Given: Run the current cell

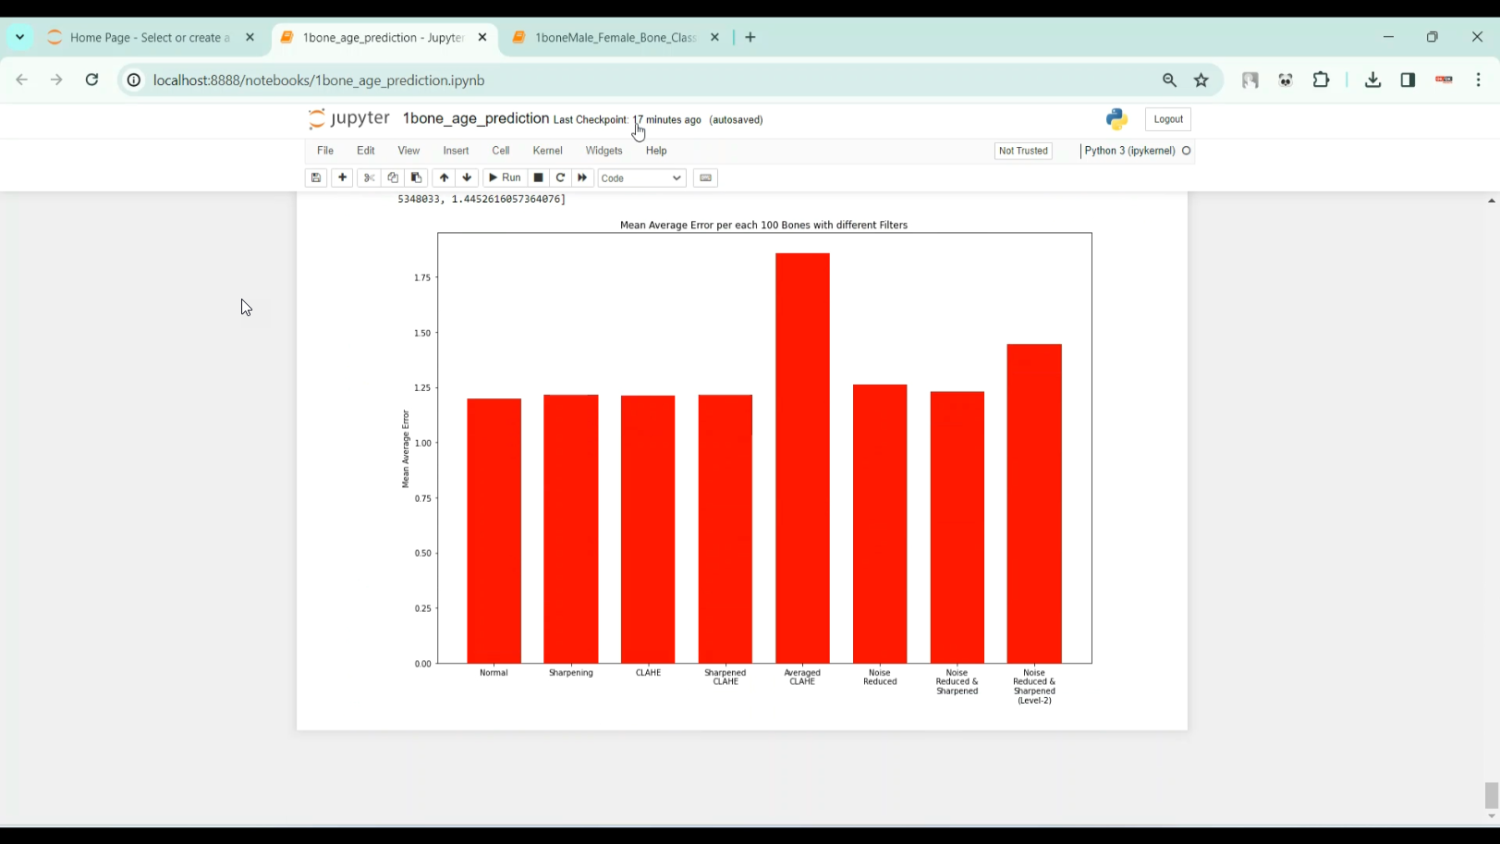Looking at the screenshot, I should (504, 178).
